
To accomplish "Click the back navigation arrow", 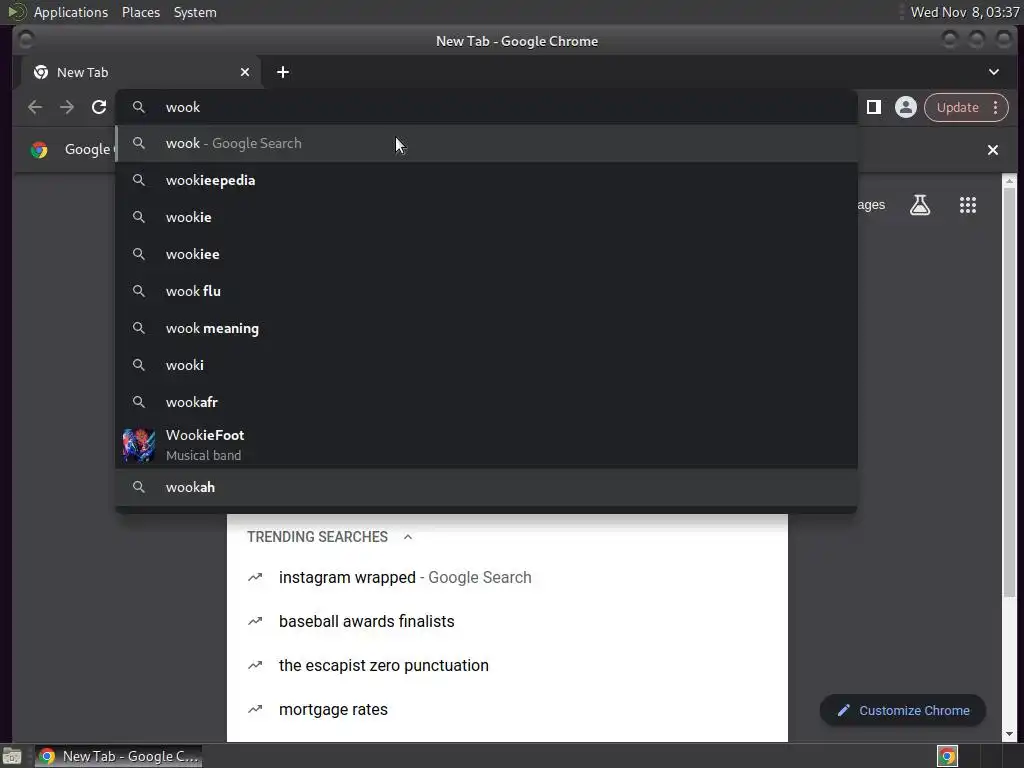I will pyautogui.click(x=35, y=107).
